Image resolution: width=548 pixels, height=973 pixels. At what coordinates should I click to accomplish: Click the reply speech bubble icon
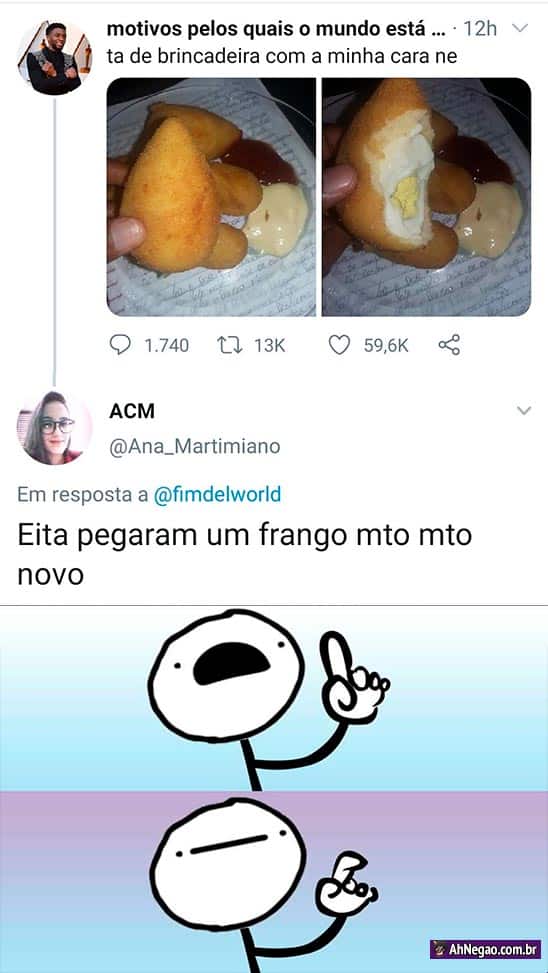pyautogui.click(x=120, y=345)
